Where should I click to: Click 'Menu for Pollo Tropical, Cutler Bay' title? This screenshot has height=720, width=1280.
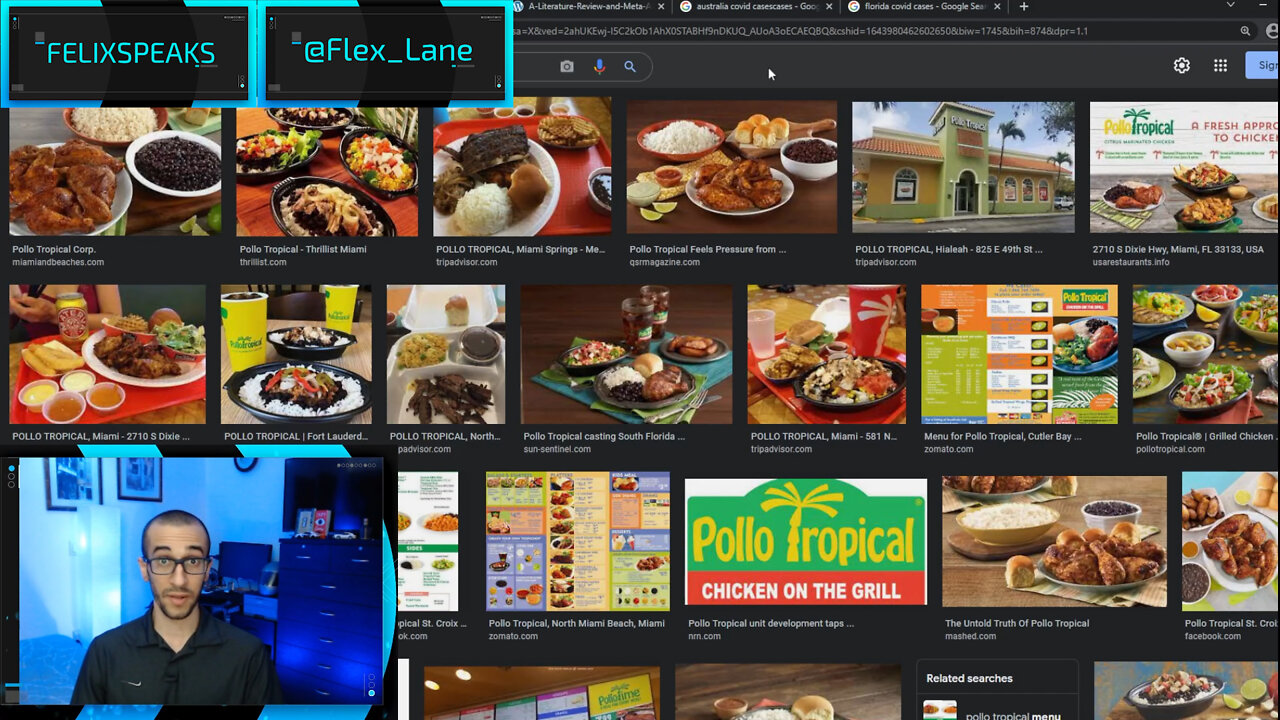click(x=1003, y=436)
